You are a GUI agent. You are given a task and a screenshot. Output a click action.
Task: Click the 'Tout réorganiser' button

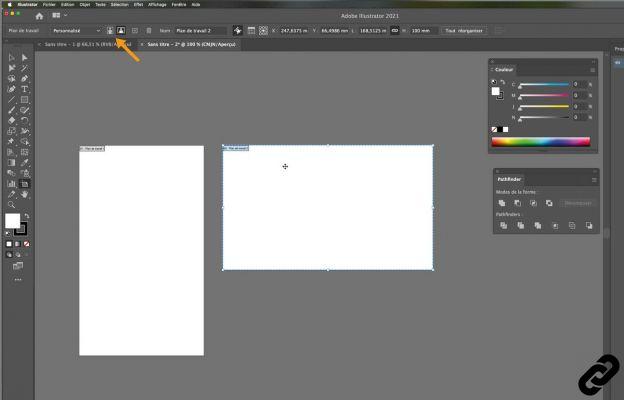464,31
